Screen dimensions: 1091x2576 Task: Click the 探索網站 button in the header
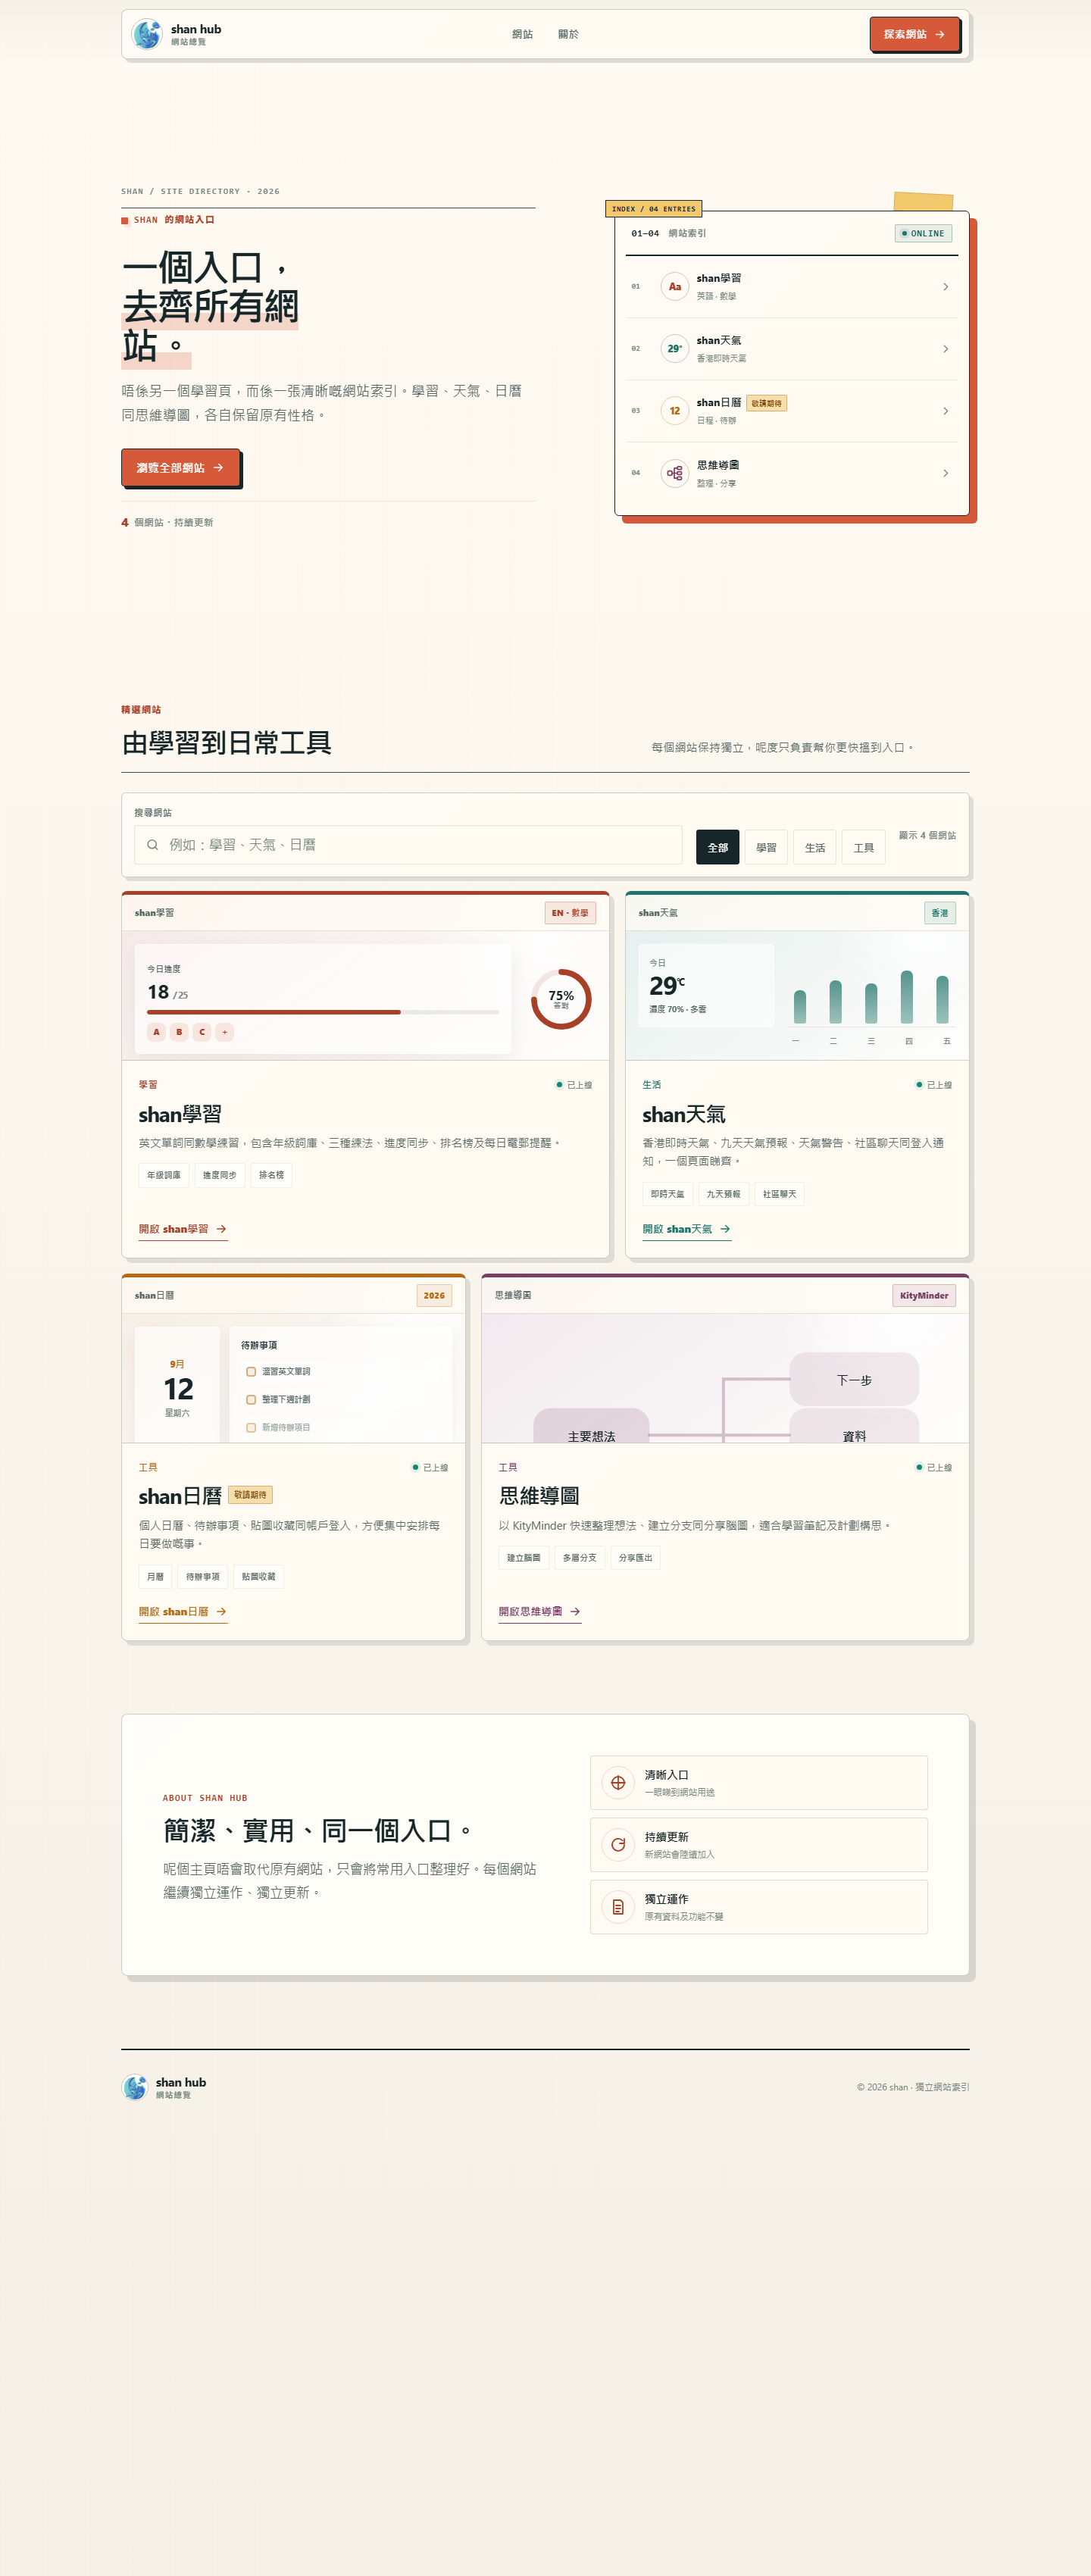[914, 34]
